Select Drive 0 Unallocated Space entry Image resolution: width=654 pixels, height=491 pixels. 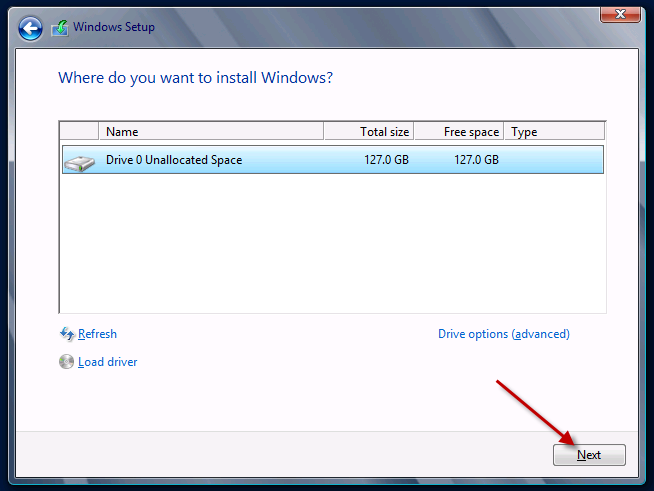coord(174,160)
